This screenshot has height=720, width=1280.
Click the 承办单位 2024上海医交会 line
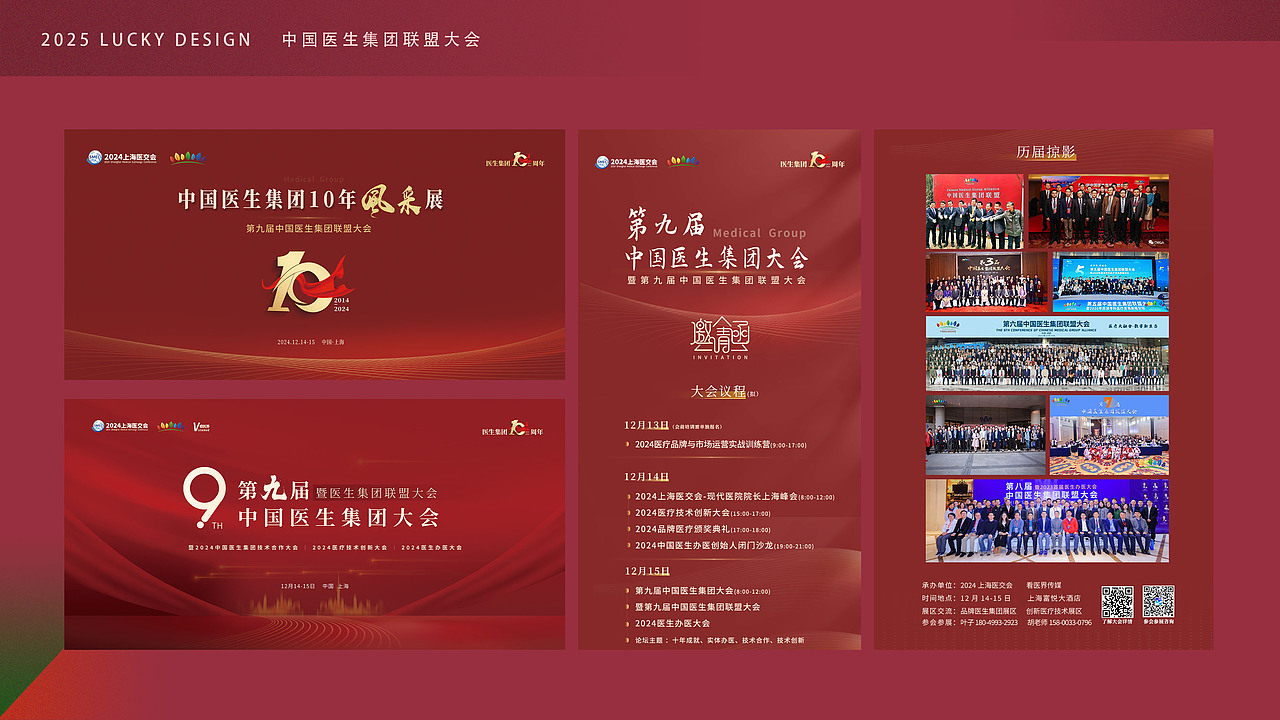967,585
